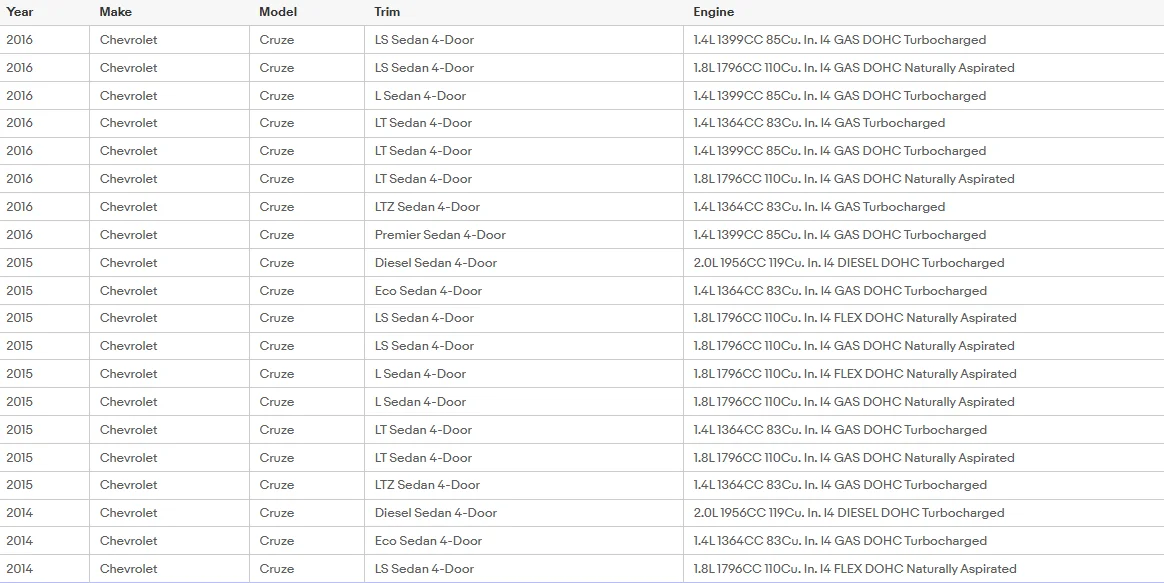This screenshot has width=1164, height=583.
Task: Select "L Sedan 4-Door" in the 2016 row
Action: coord(420,96)
